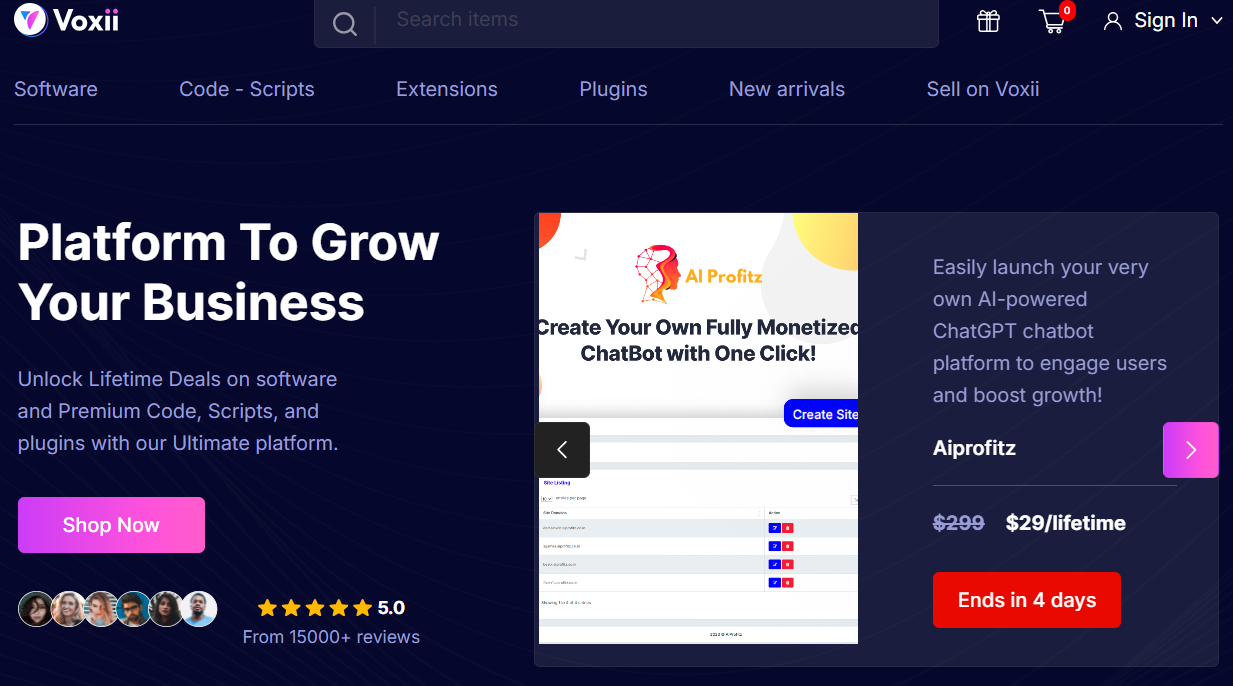
Task: Expand the Sign In dropdown chevron
Action: (x=1217, y=21)
